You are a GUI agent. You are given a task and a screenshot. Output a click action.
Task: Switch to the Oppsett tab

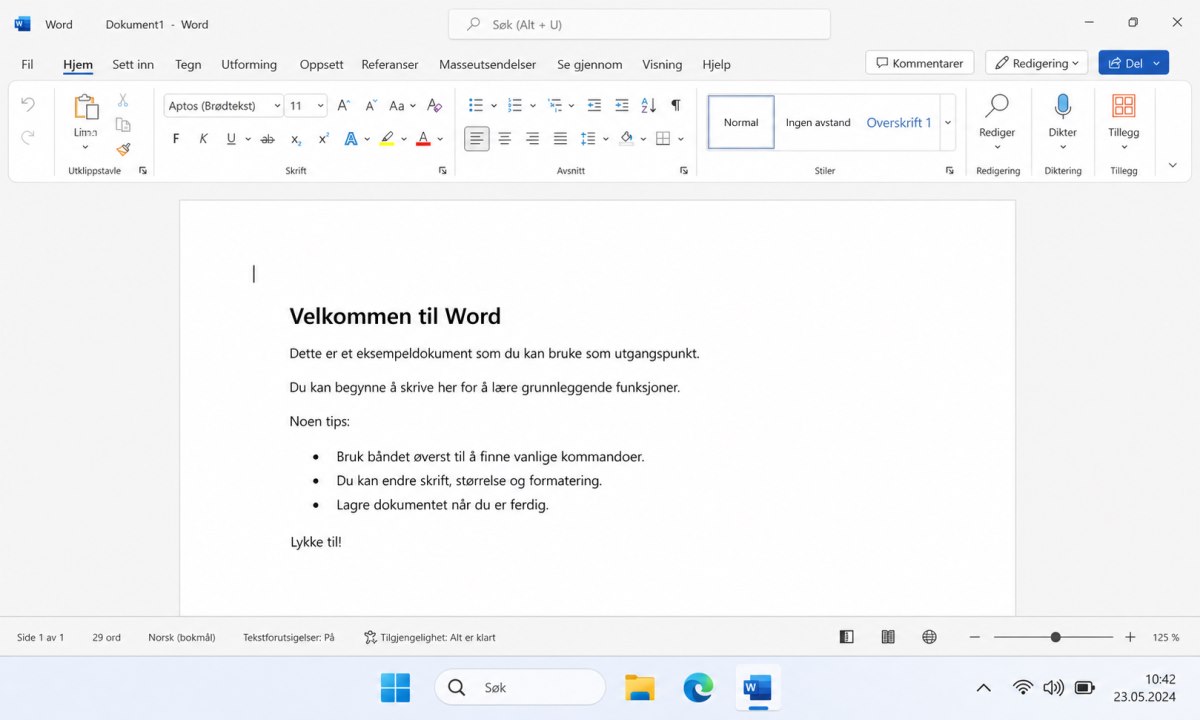(x=321, y=64)
